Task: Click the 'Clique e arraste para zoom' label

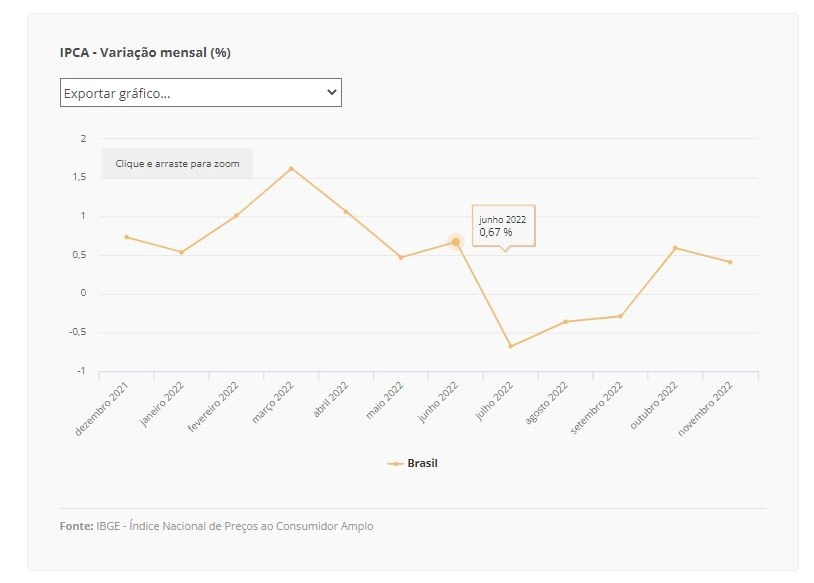Action: (x=178, y=164)
